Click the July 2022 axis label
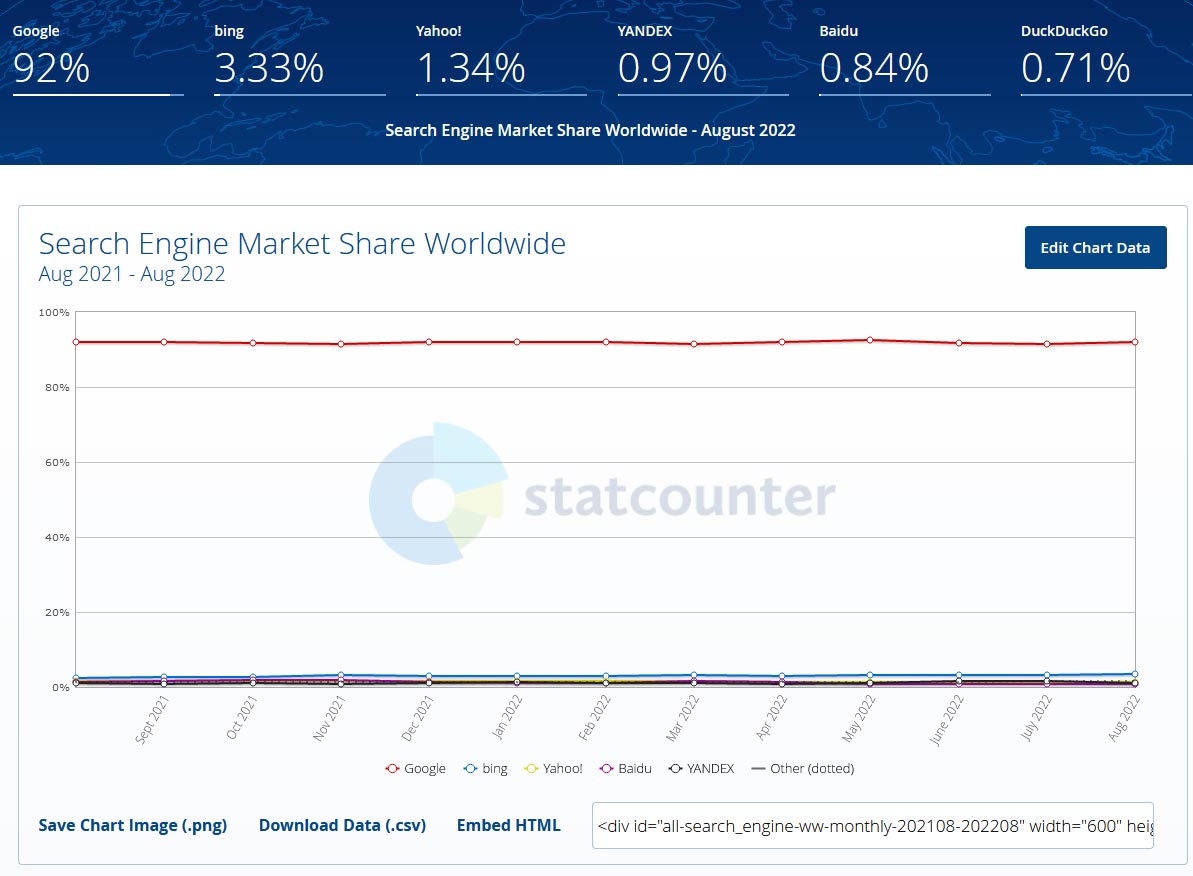The image size is (1193, 876). [1036, 718]
